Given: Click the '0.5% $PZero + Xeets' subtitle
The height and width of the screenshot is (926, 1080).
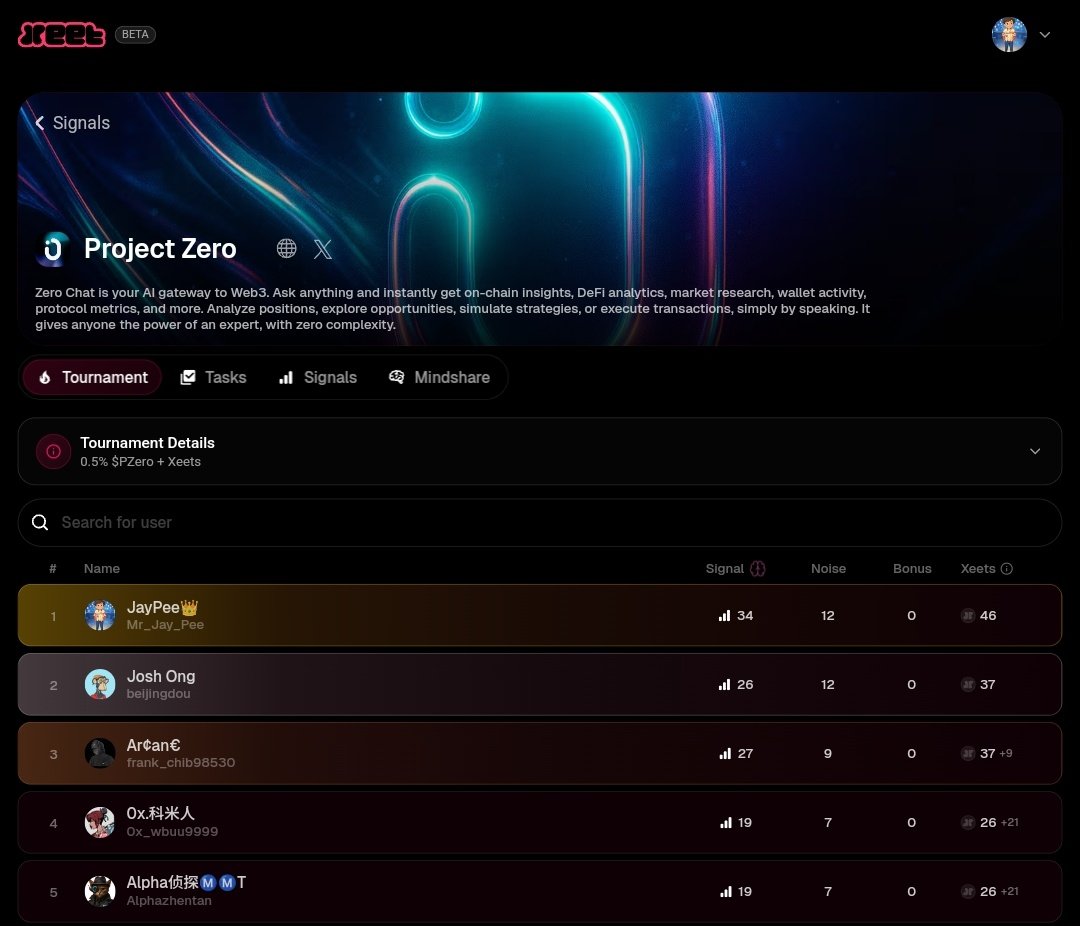Looking at the screenshot, I should click(141, 462).
